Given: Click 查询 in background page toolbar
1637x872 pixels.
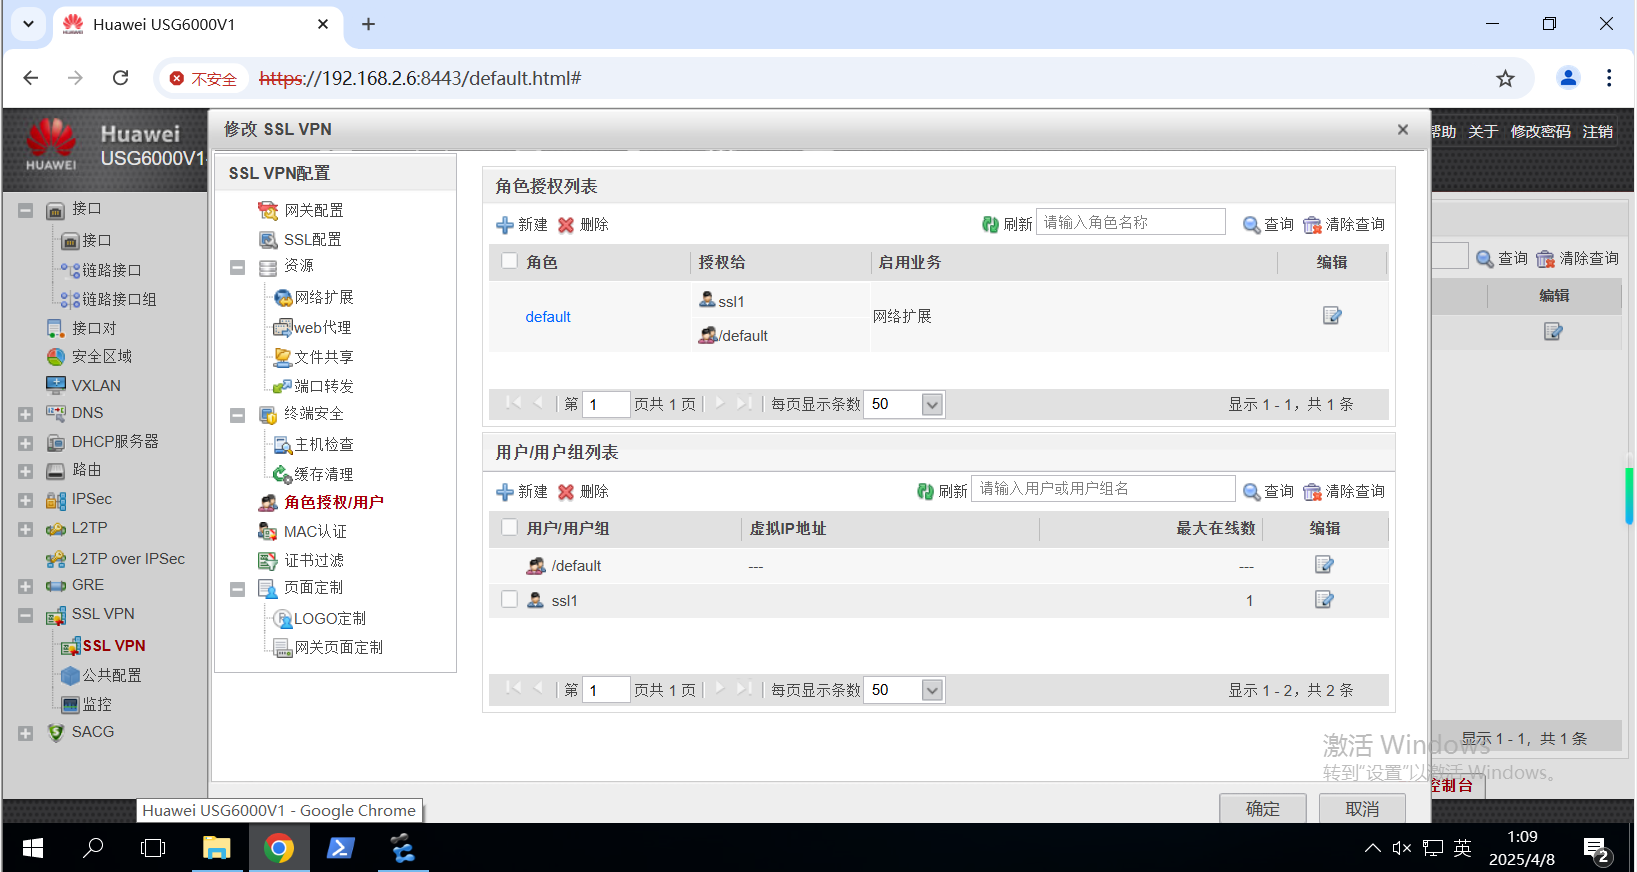Looking at the screenshot, I should (x=1502, y=259).
